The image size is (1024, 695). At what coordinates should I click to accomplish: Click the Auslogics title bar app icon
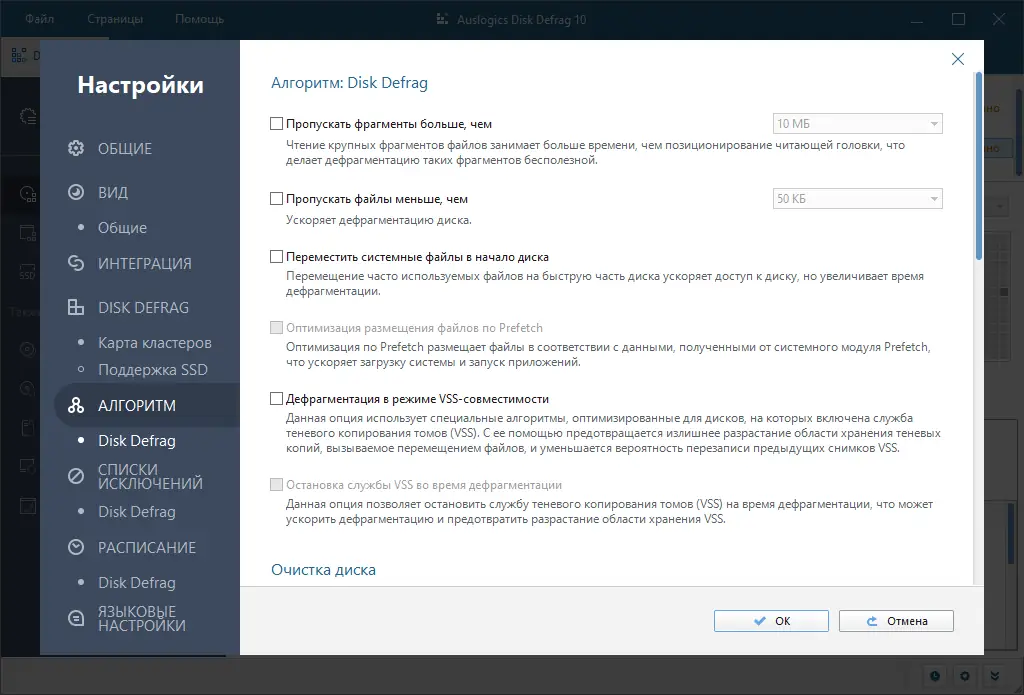coord(442,20)
